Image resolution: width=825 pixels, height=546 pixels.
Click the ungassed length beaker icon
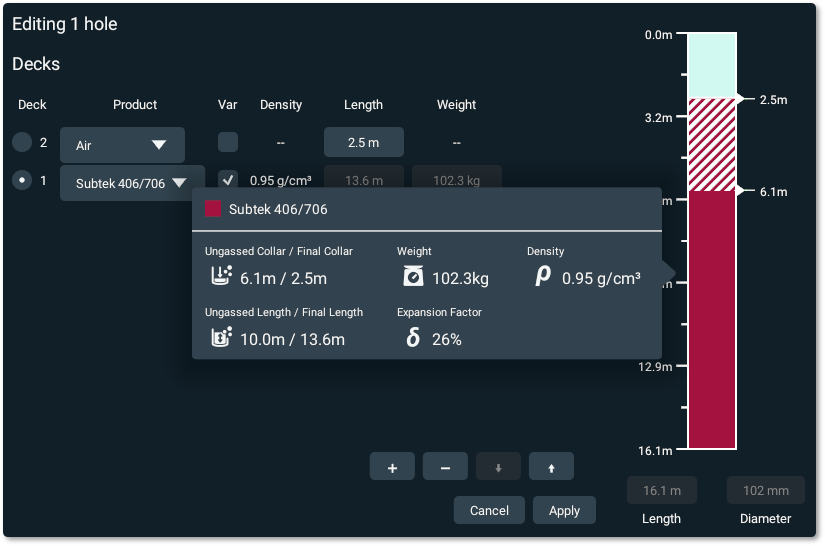point(222,337)
